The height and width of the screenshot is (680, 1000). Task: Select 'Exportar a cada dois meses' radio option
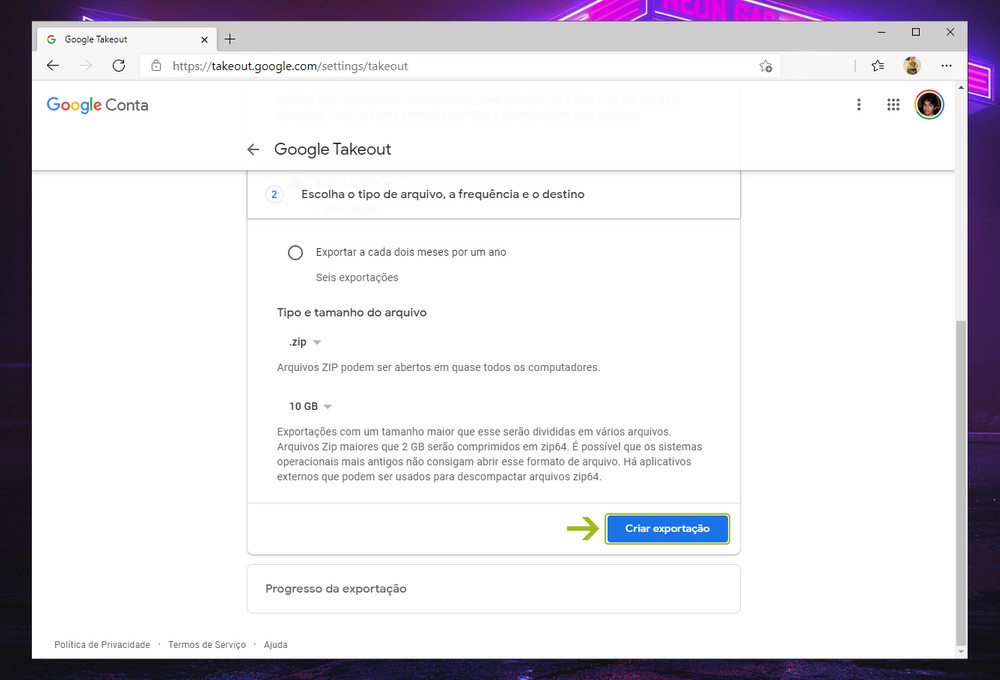pyautogui.click(x=295, y=253)
